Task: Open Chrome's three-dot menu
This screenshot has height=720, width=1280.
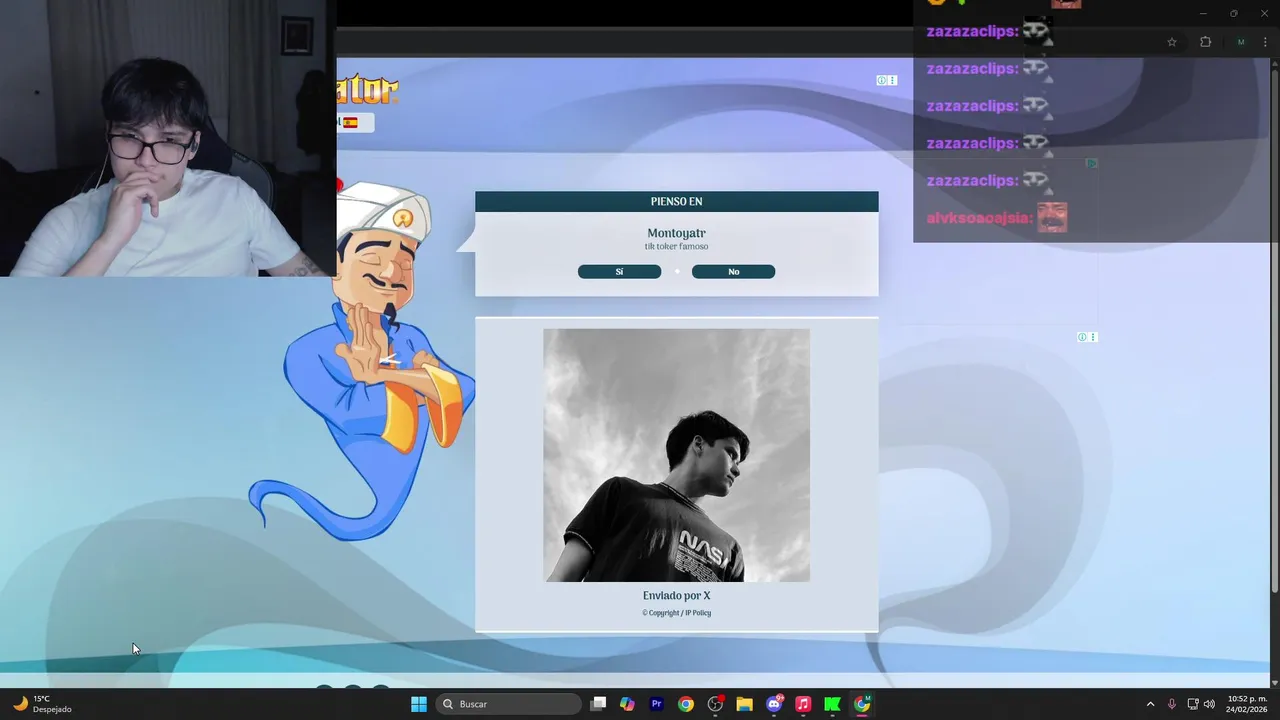Action: [1265, 42]
